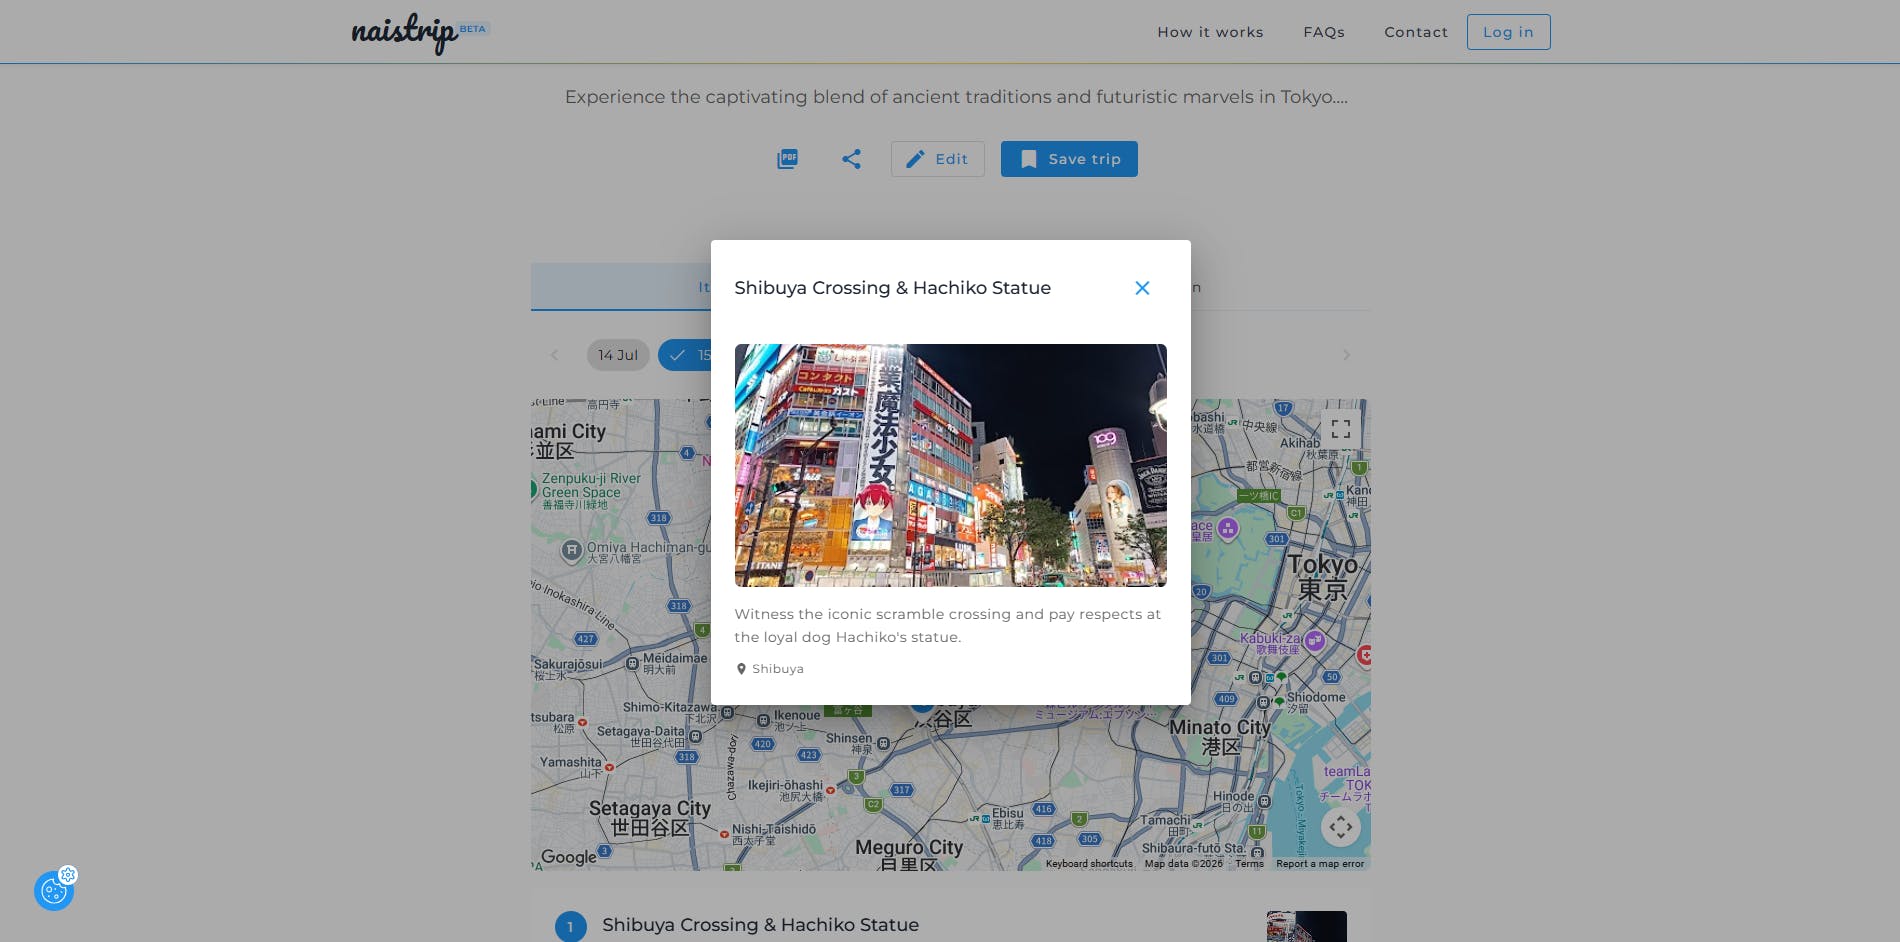Click the Meidaimae station map label

click(x=675, y=663)
